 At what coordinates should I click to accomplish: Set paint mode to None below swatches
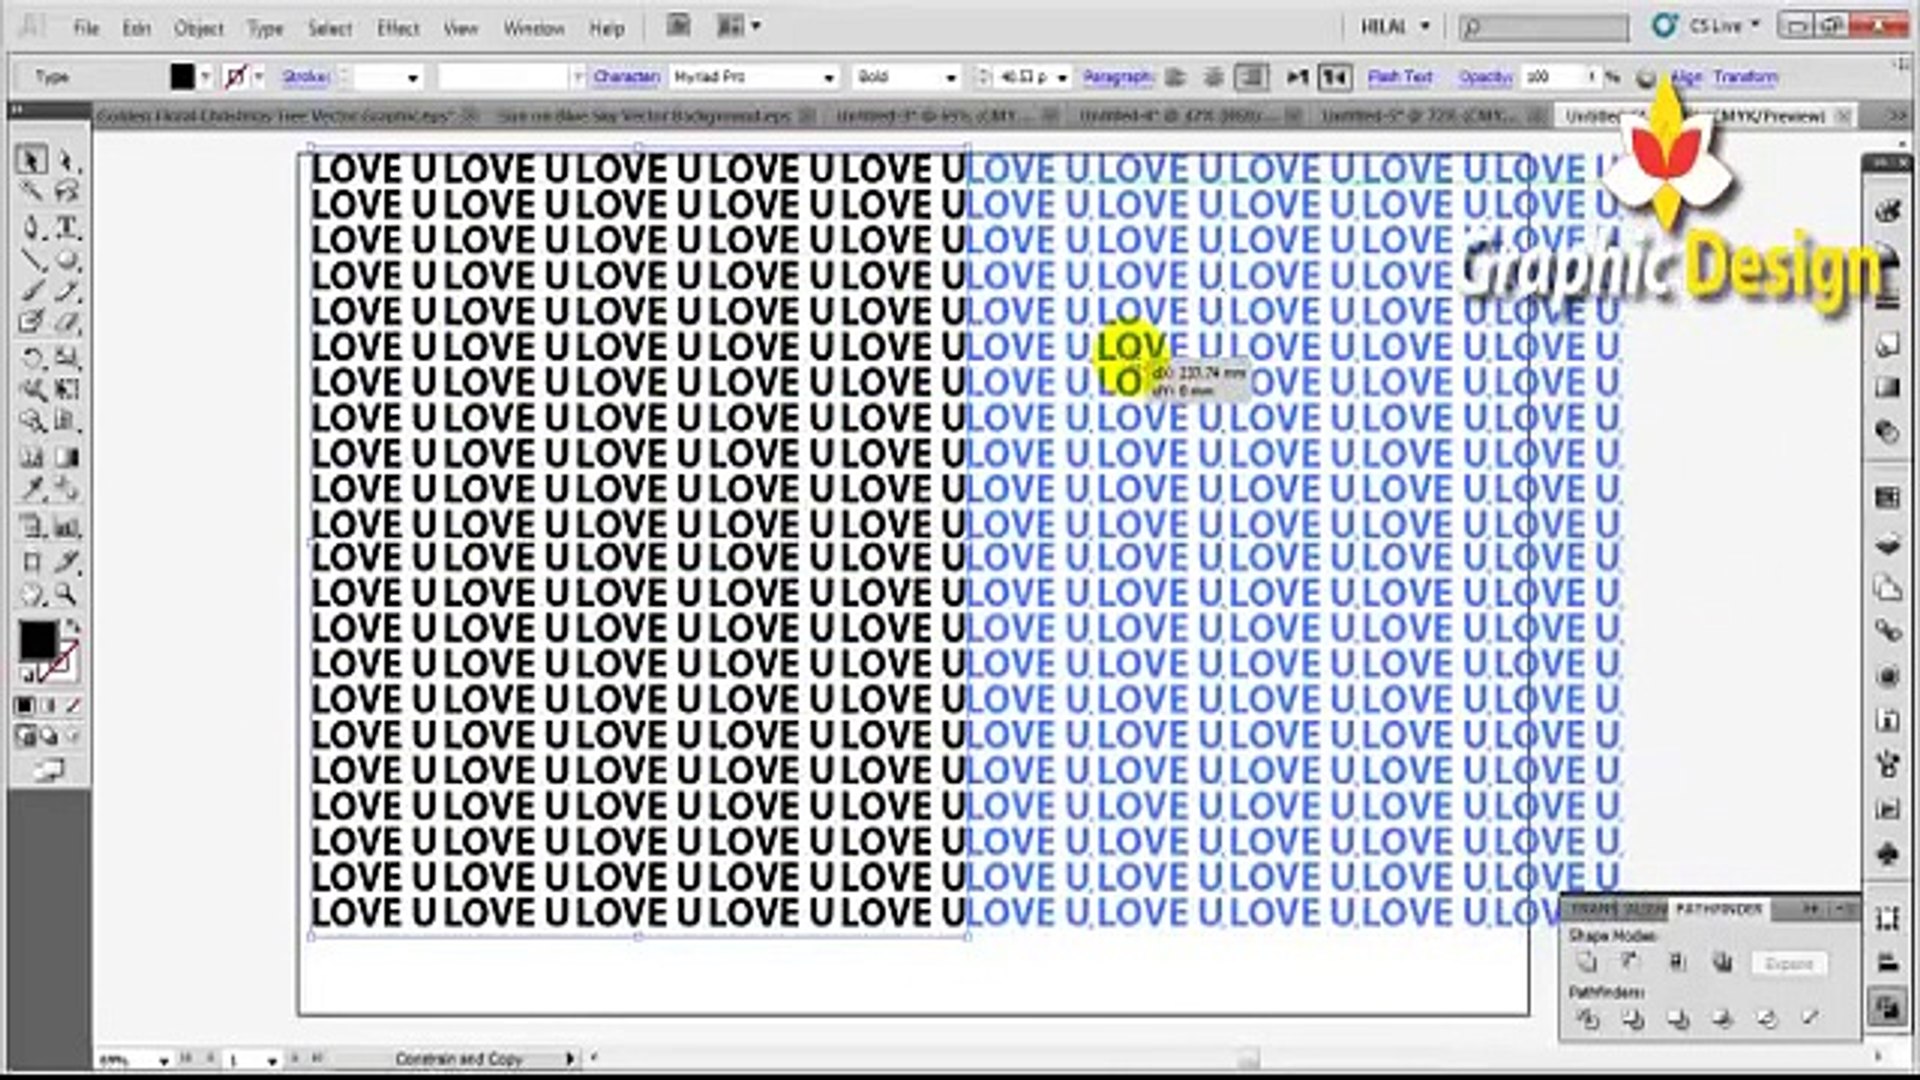point(72,706)
